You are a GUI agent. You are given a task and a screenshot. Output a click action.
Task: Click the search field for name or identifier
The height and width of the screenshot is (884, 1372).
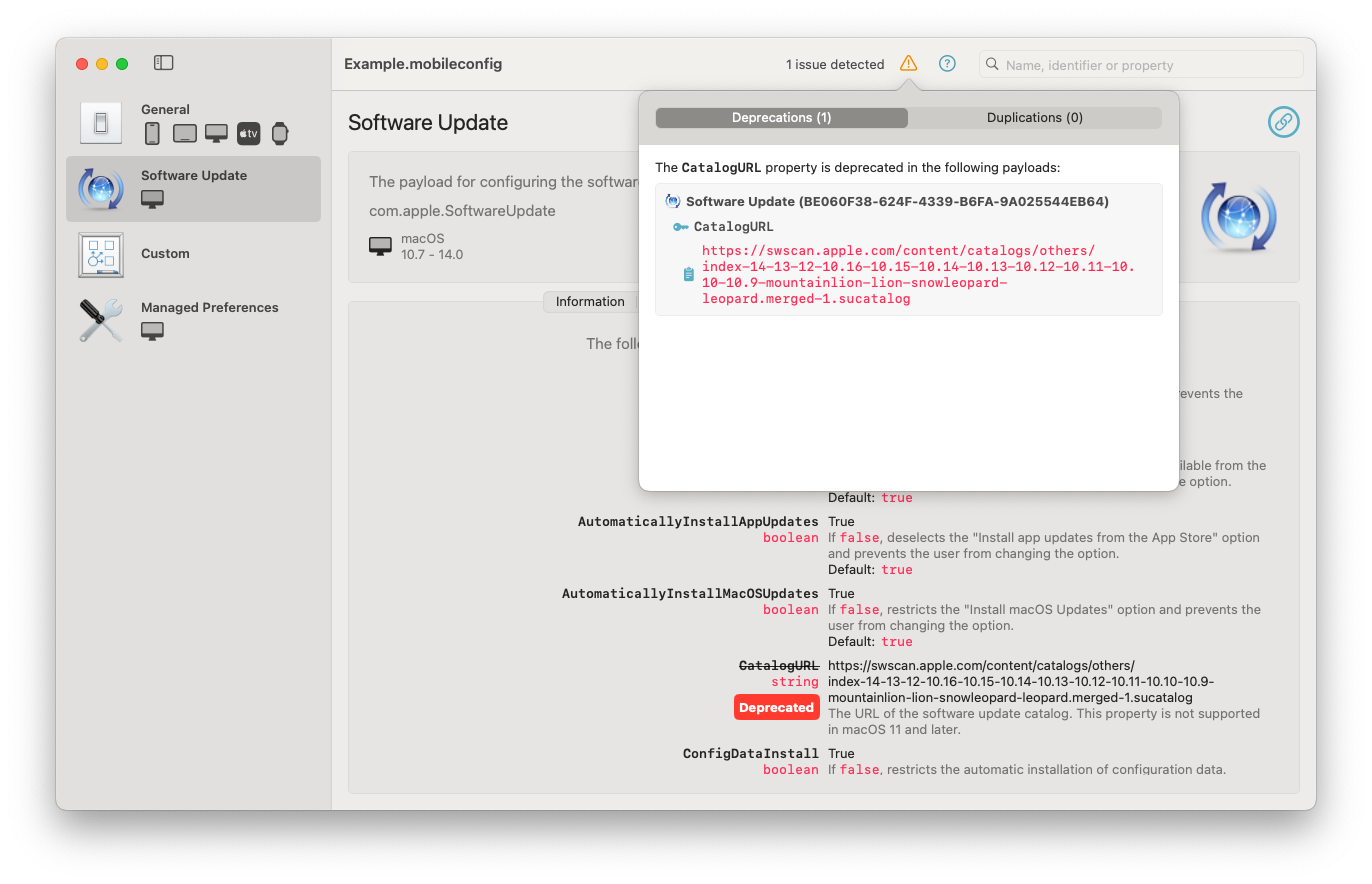[1141, 64]
